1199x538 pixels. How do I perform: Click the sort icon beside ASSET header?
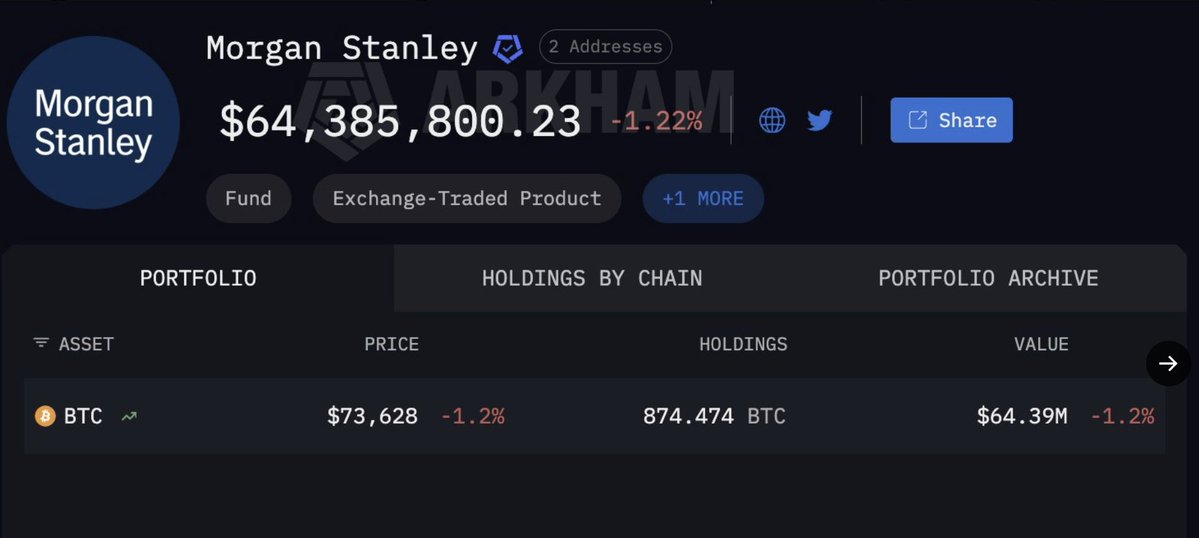41,343
